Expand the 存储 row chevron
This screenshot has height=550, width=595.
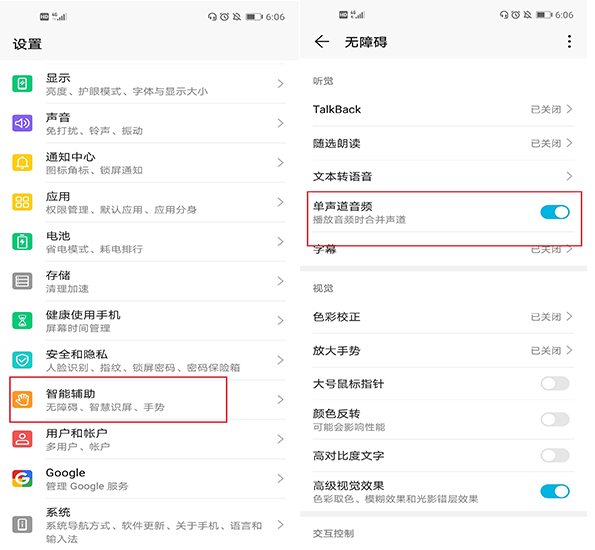pyautogui.click(x=280, y=281)
